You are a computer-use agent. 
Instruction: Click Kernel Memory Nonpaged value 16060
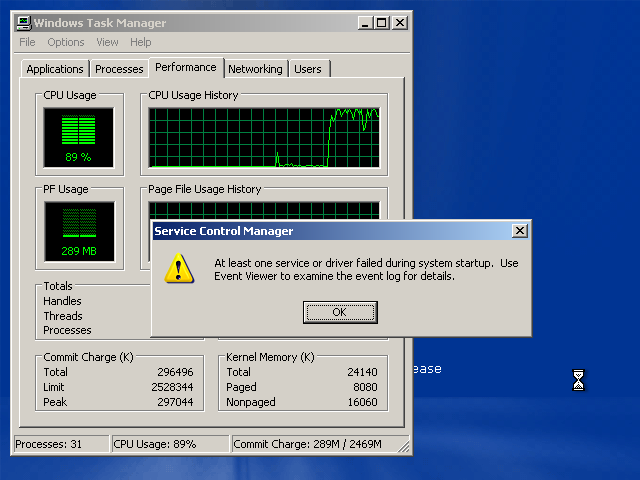point(362,402)
